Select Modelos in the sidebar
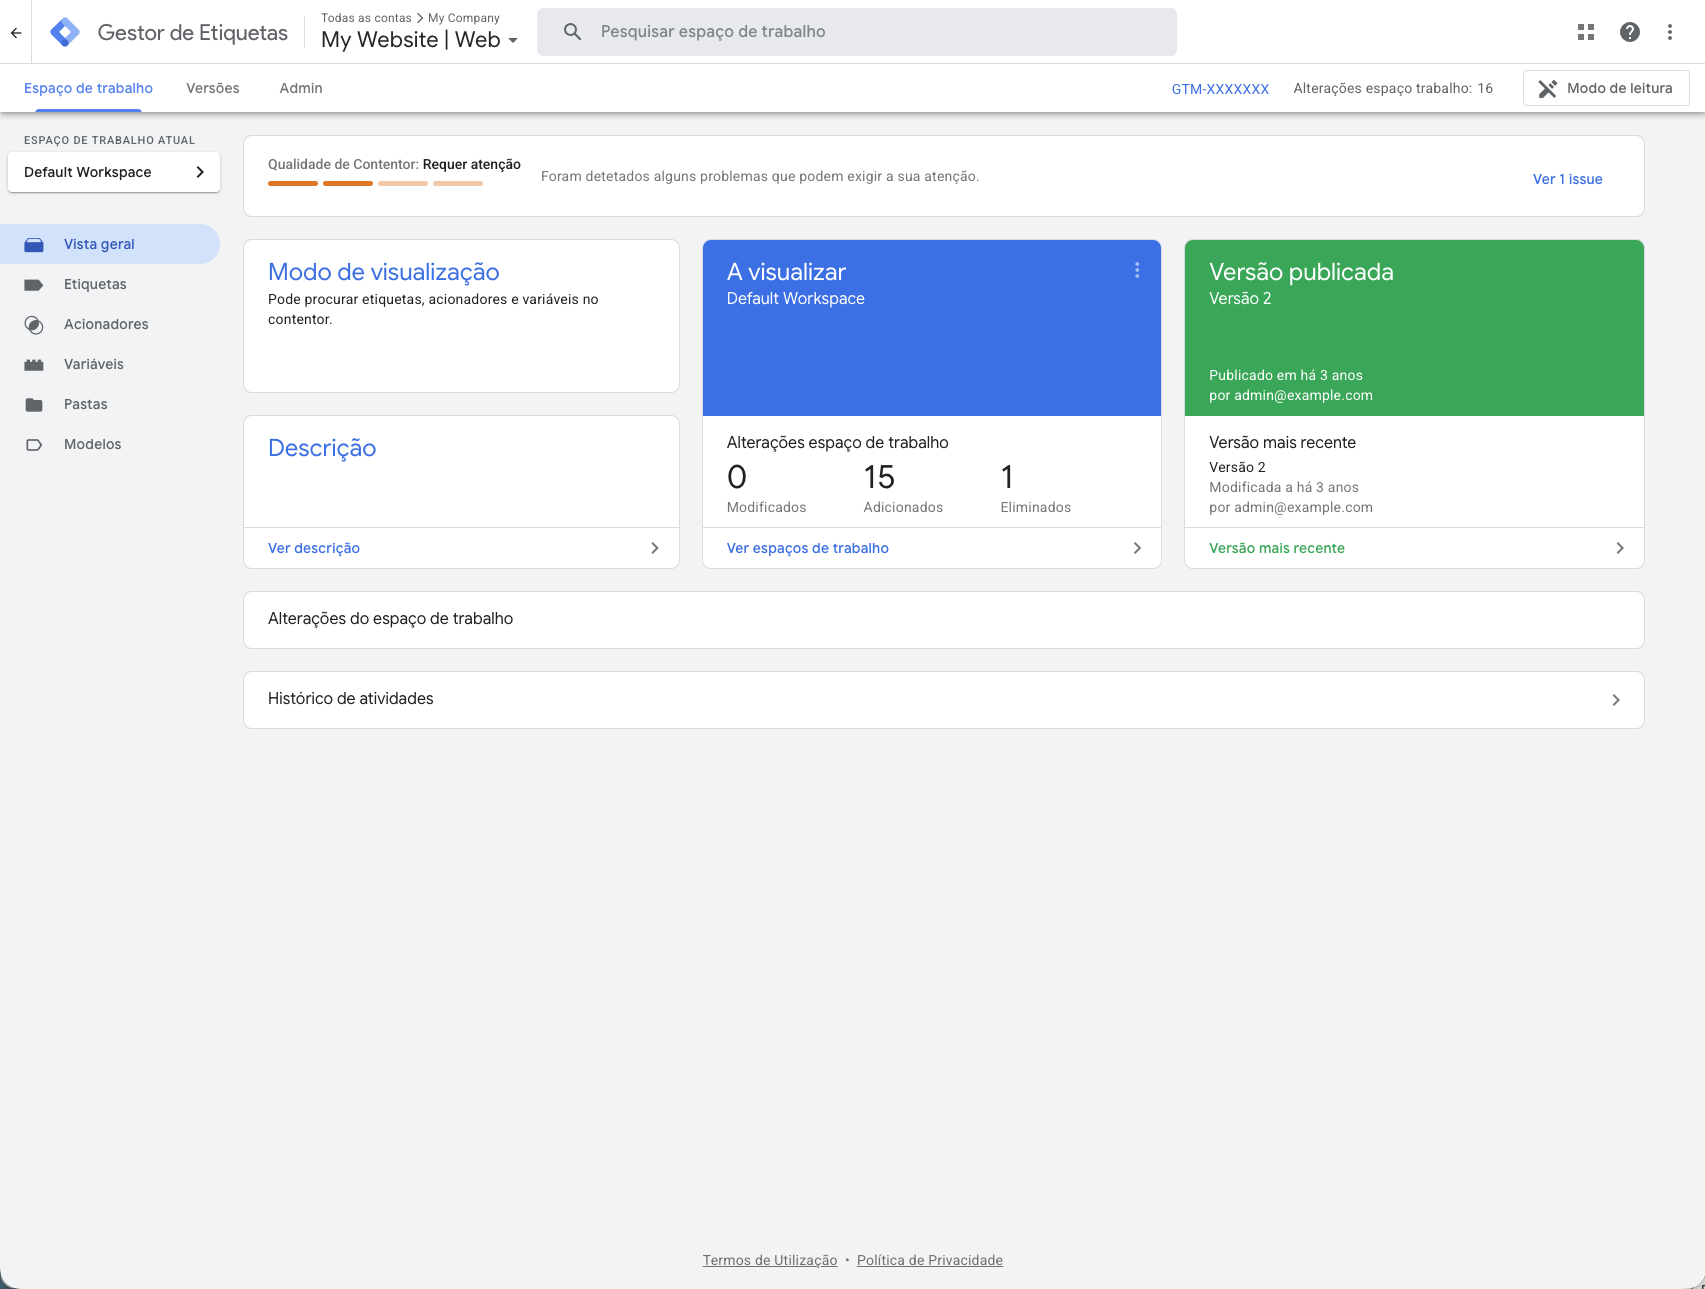Image resolution: width=1705 pixels, height=1289 pixels. pos(110,444)
